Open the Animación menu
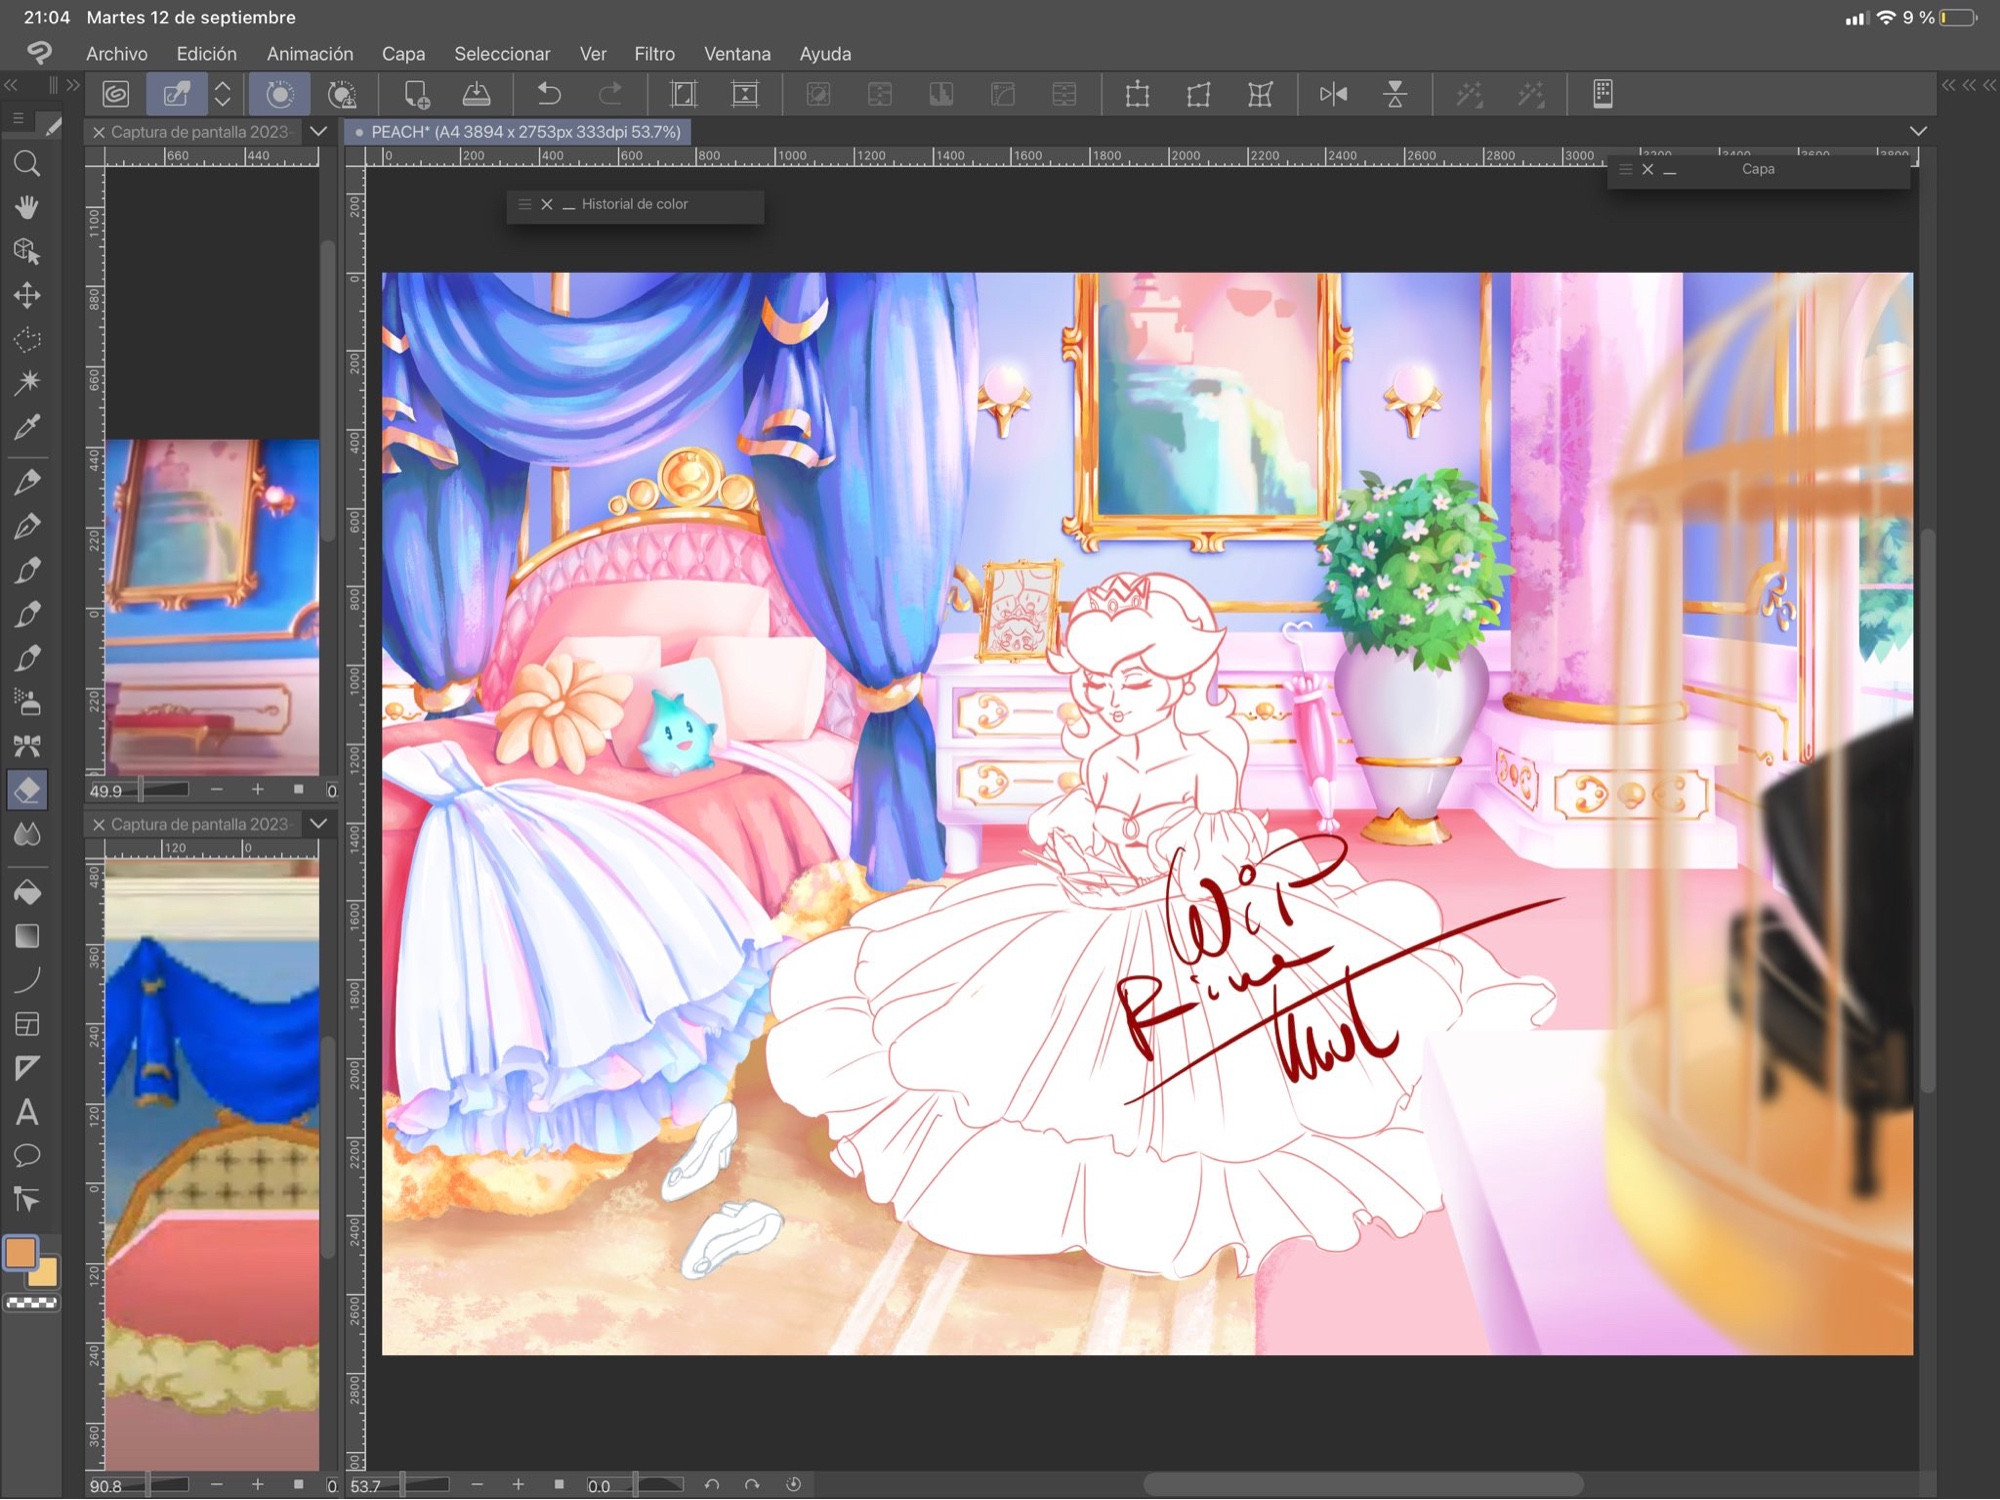The image size is (2000, 1500). coord(310,54)
